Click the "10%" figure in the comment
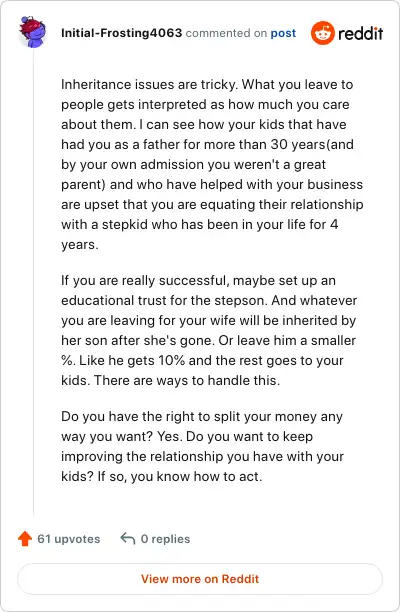The height and width of the screenshot is (612, 400). (171, 360)
